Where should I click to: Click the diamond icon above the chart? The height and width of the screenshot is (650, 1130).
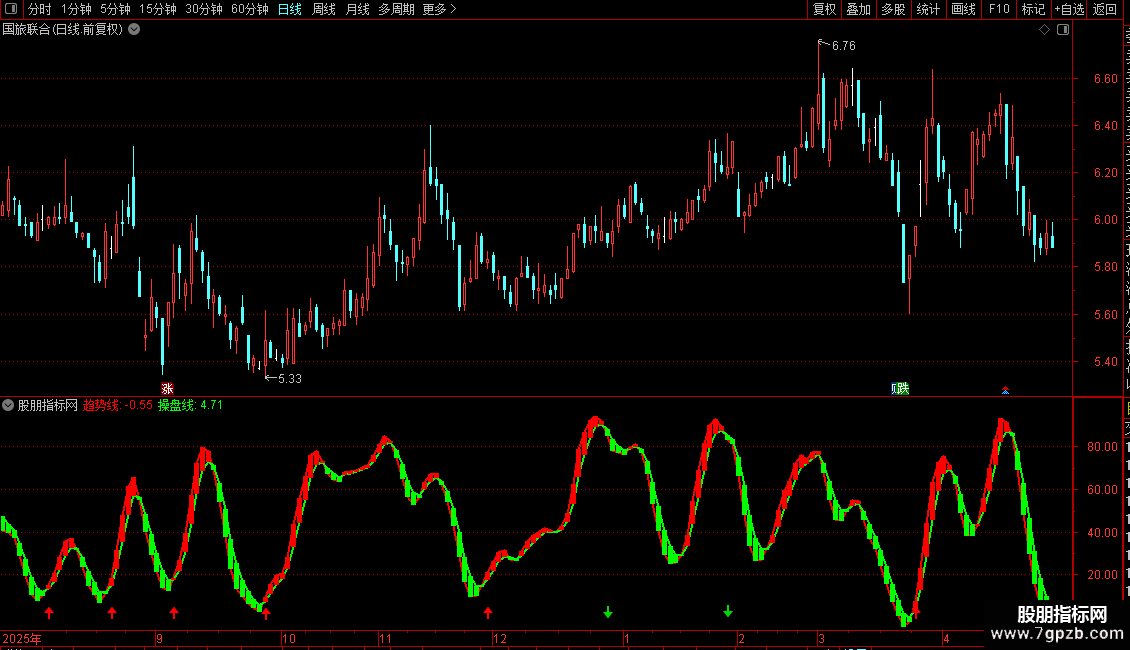coord(1044,30)
